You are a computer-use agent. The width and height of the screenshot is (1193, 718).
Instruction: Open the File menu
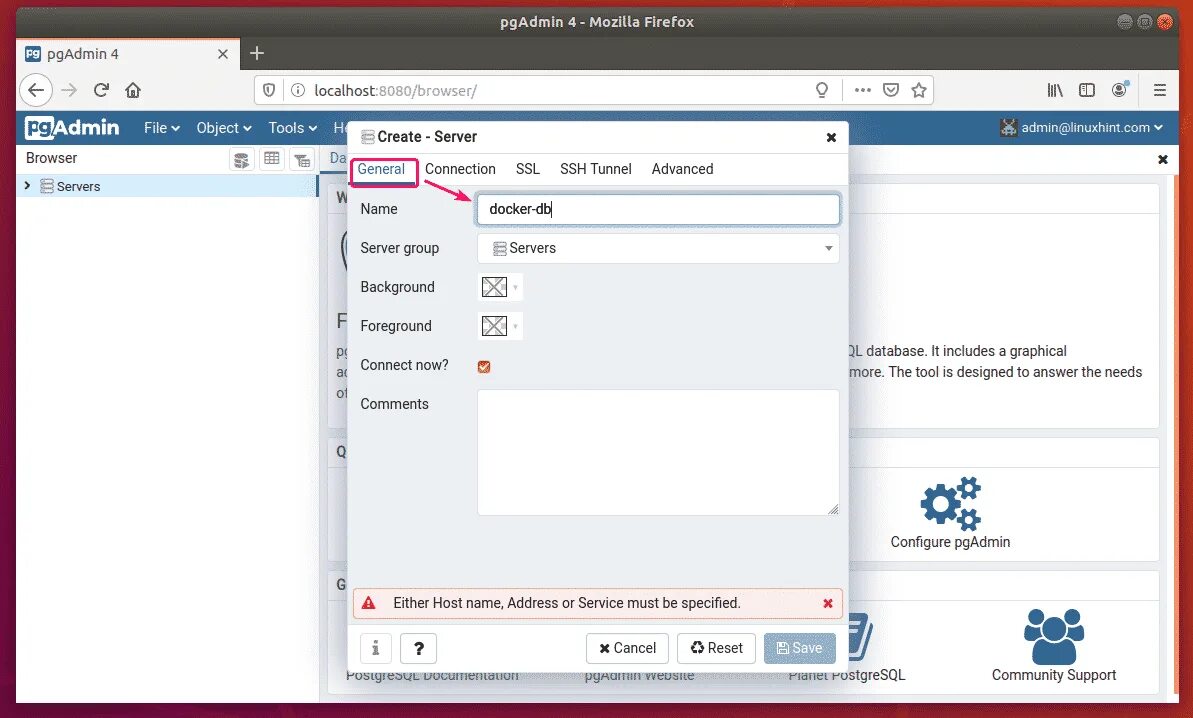pos(161,128)
